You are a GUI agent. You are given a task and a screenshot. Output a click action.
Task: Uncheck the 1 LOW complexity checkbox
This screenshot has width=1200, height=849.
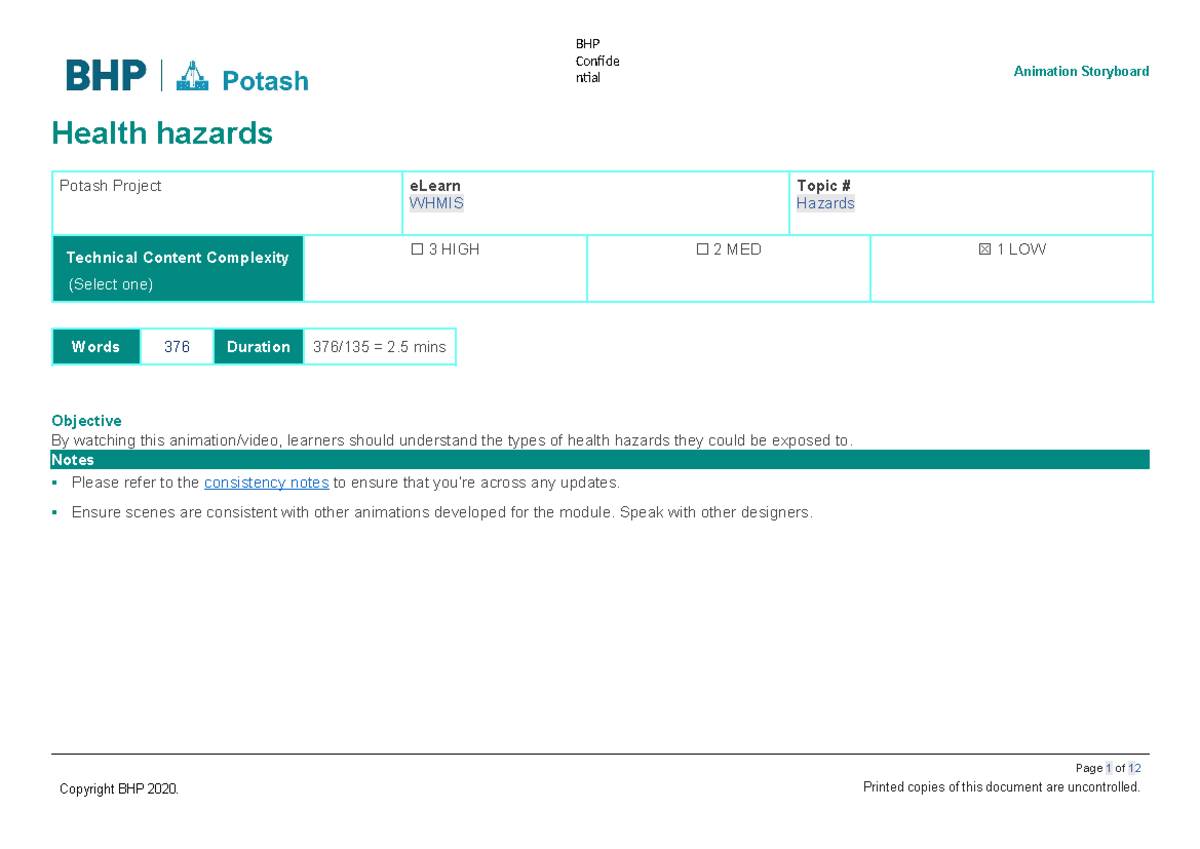(x=986, y=250)
